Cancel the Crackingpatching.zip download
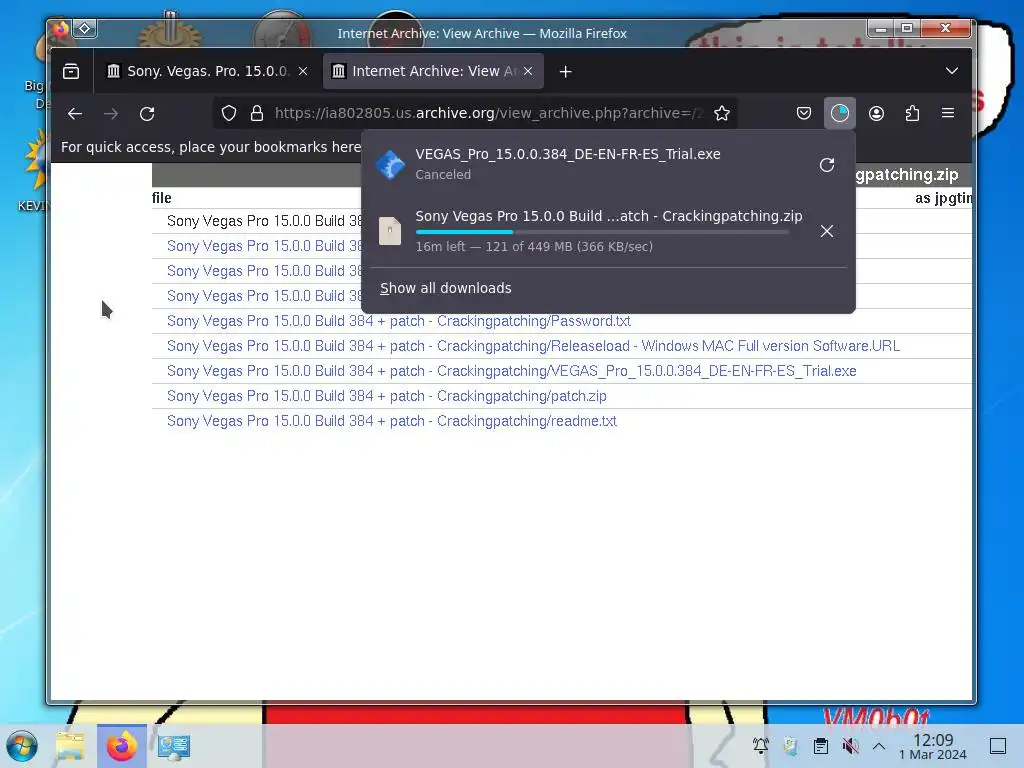Image resolution: width=1024 pixels, height=768 pixels. pos(827,231)
